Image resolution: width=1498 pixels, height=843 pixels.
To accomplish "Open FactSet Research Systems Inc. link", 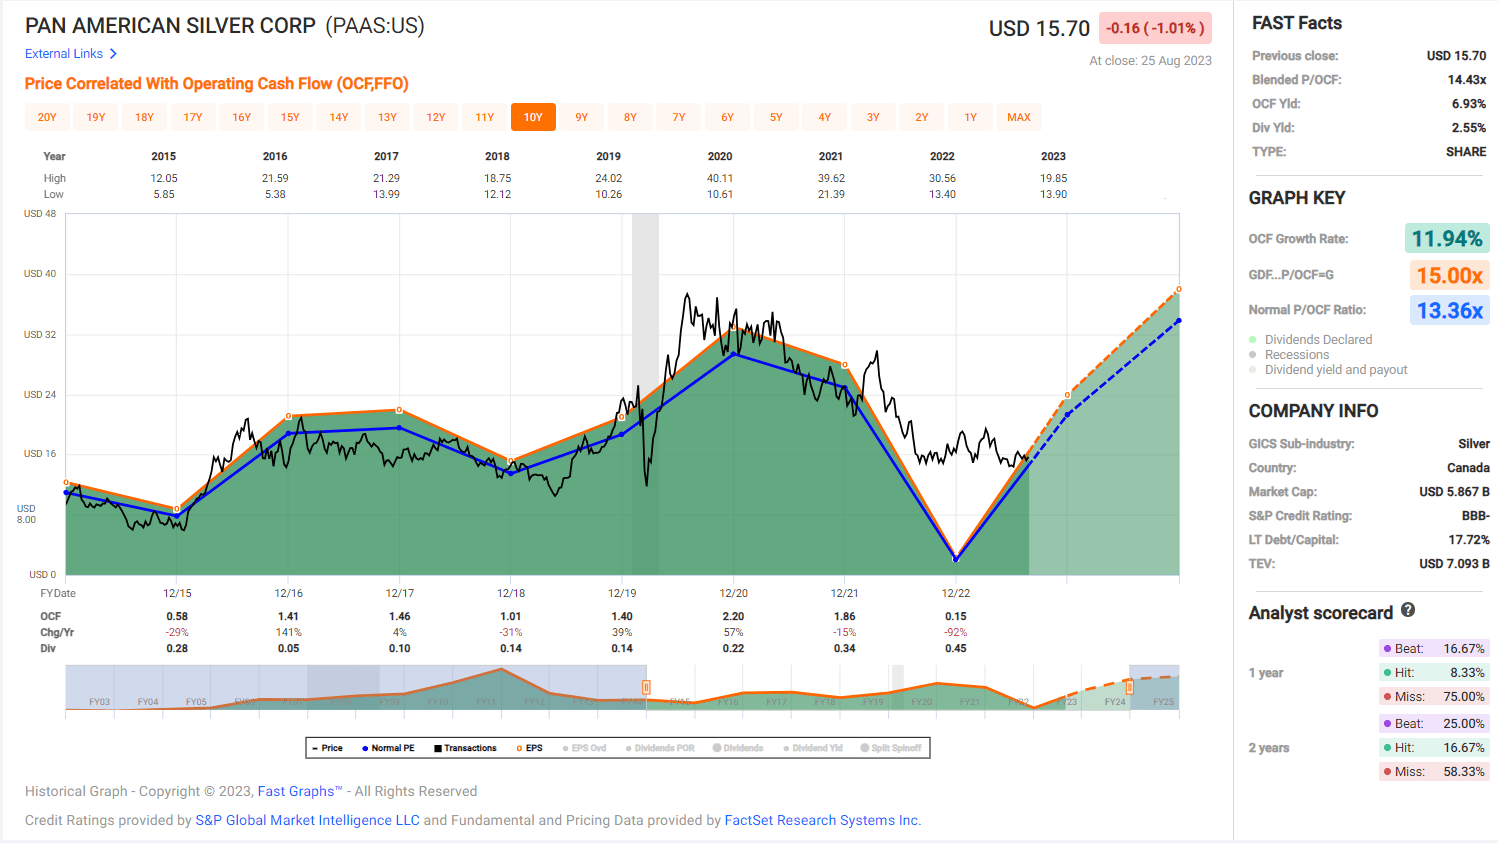I will [822, 820].
